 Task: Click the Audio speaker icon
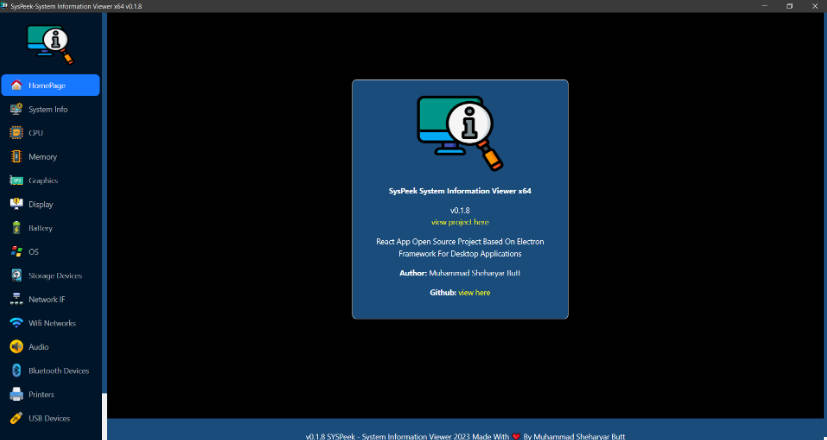(x=16, y=347)
